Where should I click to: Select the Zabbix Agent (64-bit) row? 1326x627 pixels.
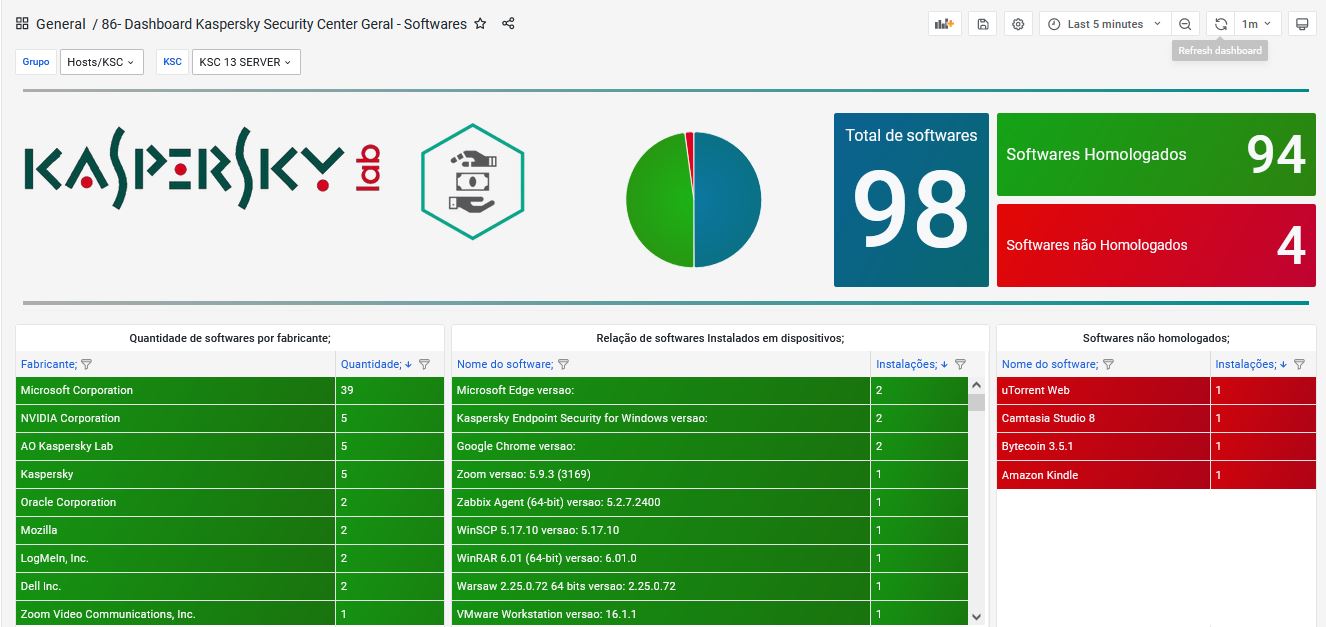click(x=710, y=502)
